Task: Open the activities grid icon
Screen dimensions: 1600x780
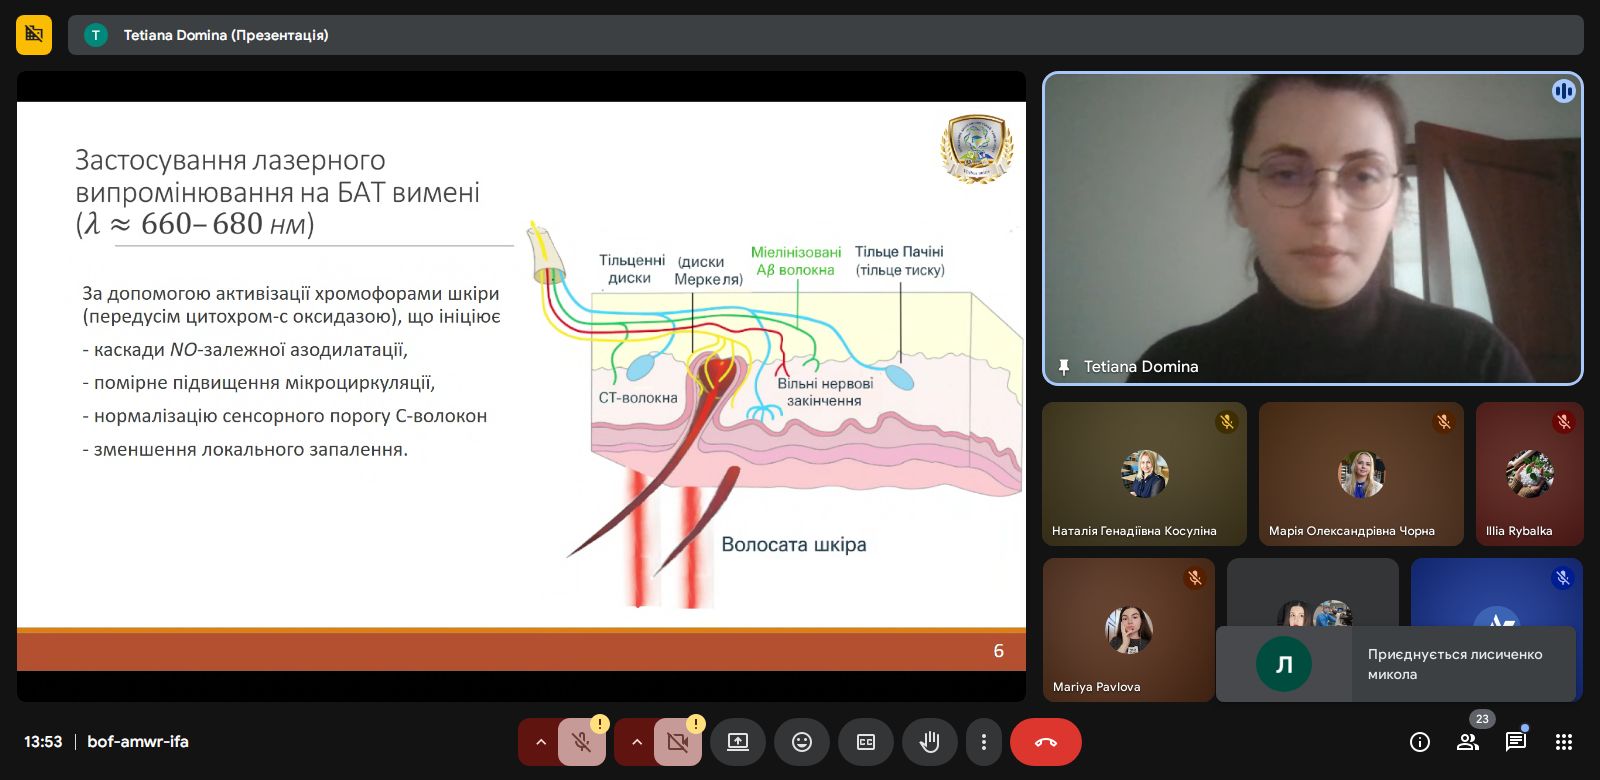Action: point(1564,742)
